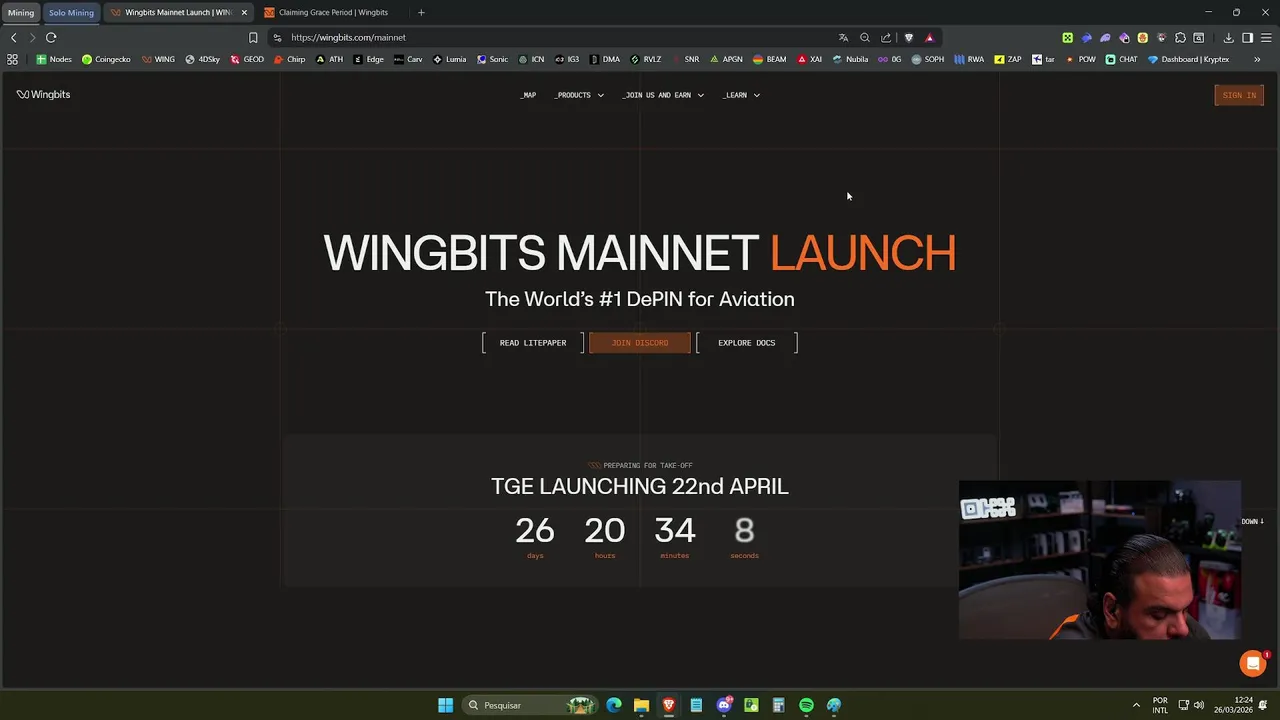Click the POR INTL language indicator
Screen dimensions: 1280x720
1160,705
